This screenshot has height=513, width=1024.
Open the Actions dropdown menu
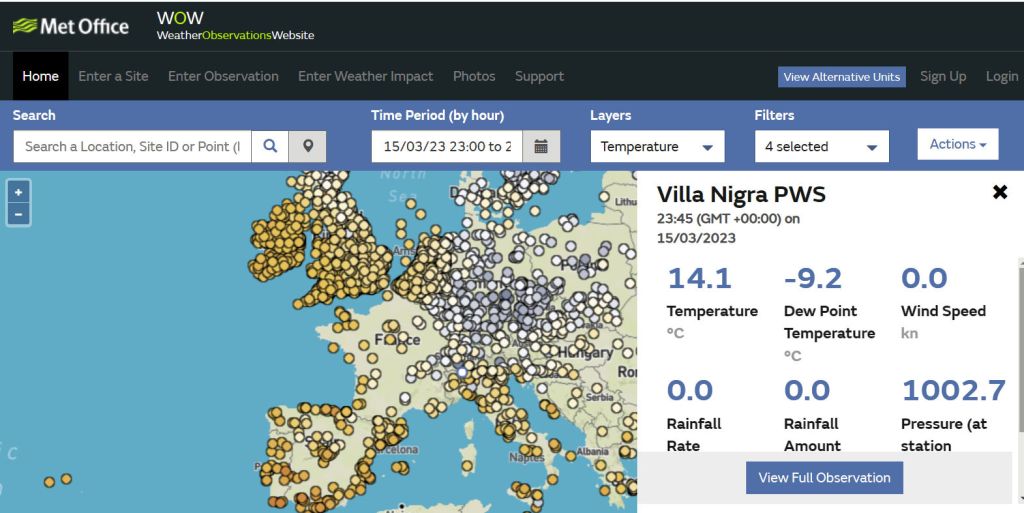pyautogui.click(x=957, y=144)
